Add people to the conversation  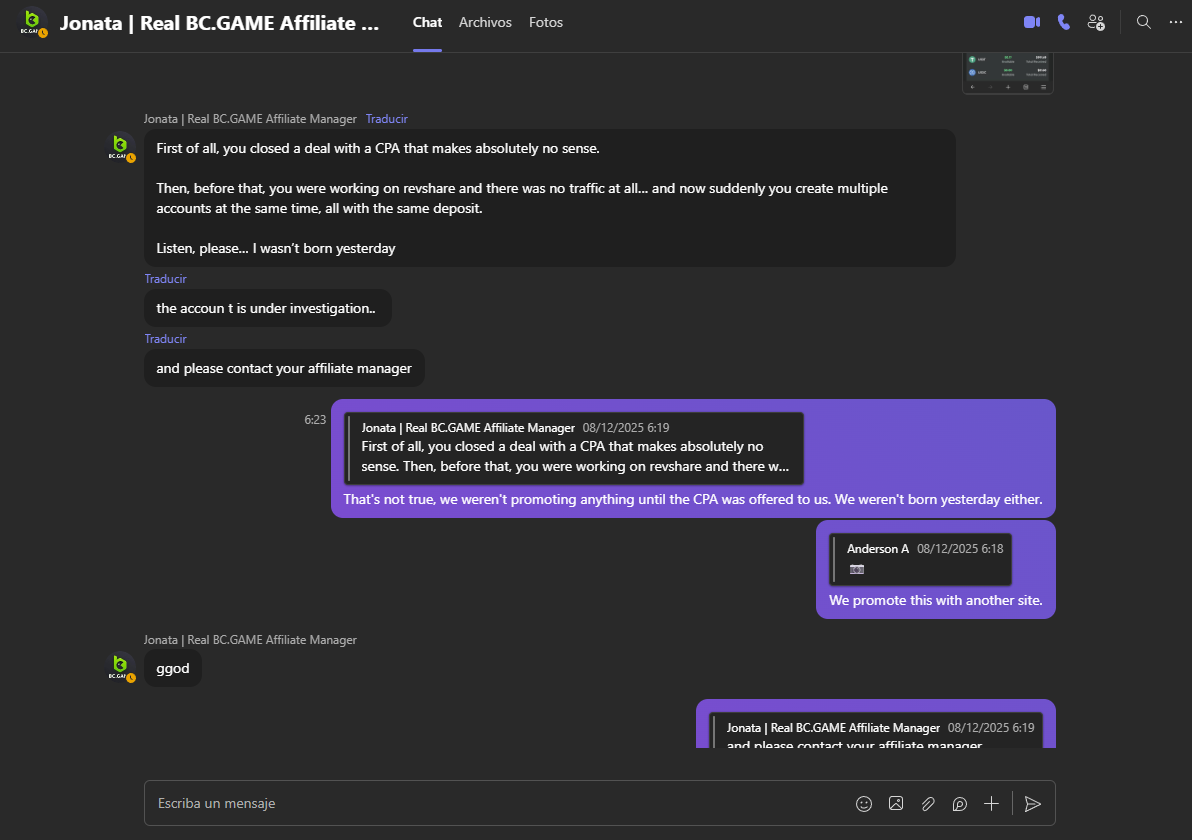click(1096, 21)
